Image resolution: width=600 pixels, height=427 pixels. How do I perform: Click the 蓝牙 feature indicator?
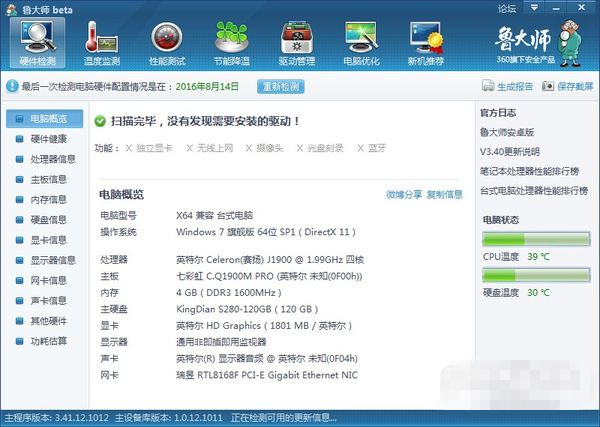point(372,148)
